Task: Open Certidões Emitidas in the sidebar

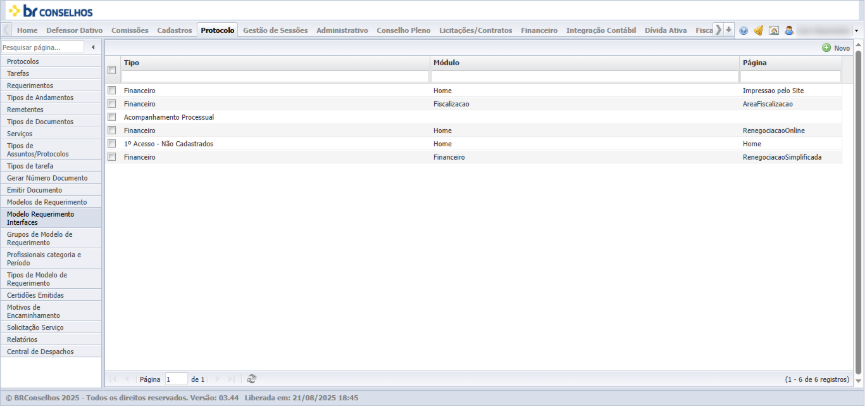Action: point(51,295)
